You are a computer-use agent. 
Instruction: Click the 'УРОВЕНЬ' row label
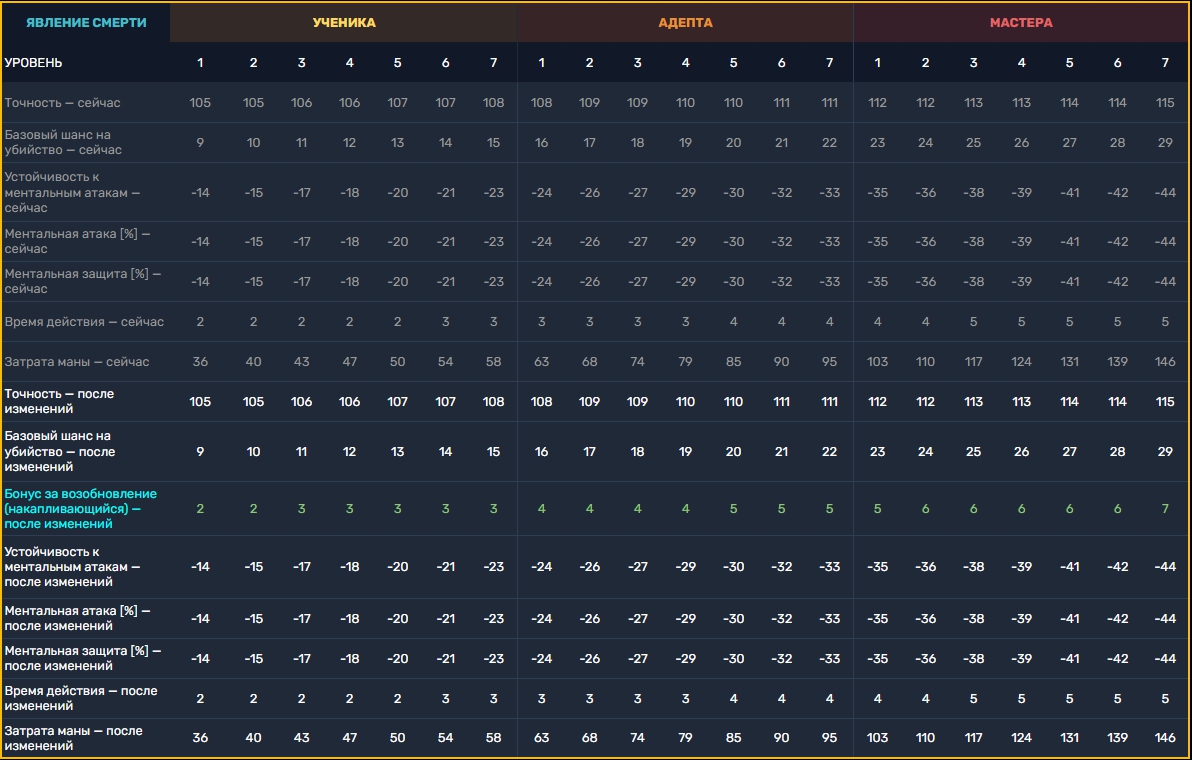pyautogui.click(x=33, y=62)
